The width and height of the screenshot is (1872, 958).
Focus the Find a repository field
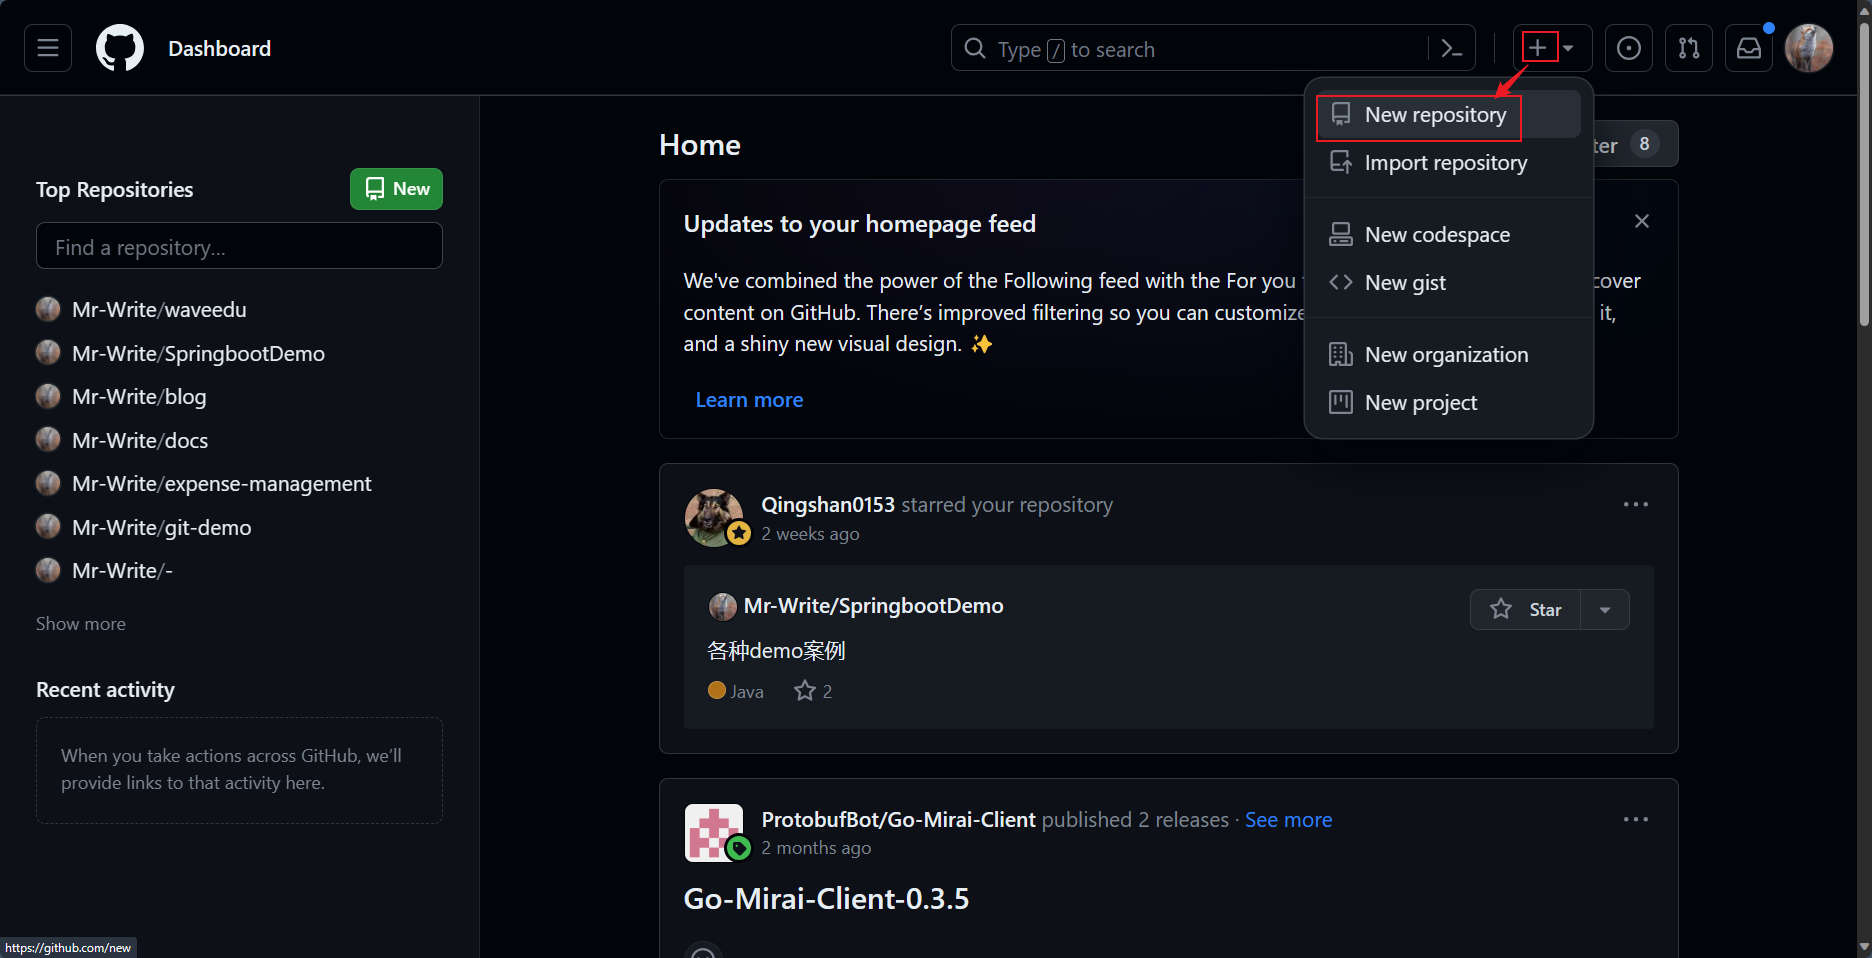(x=239, y=246)
